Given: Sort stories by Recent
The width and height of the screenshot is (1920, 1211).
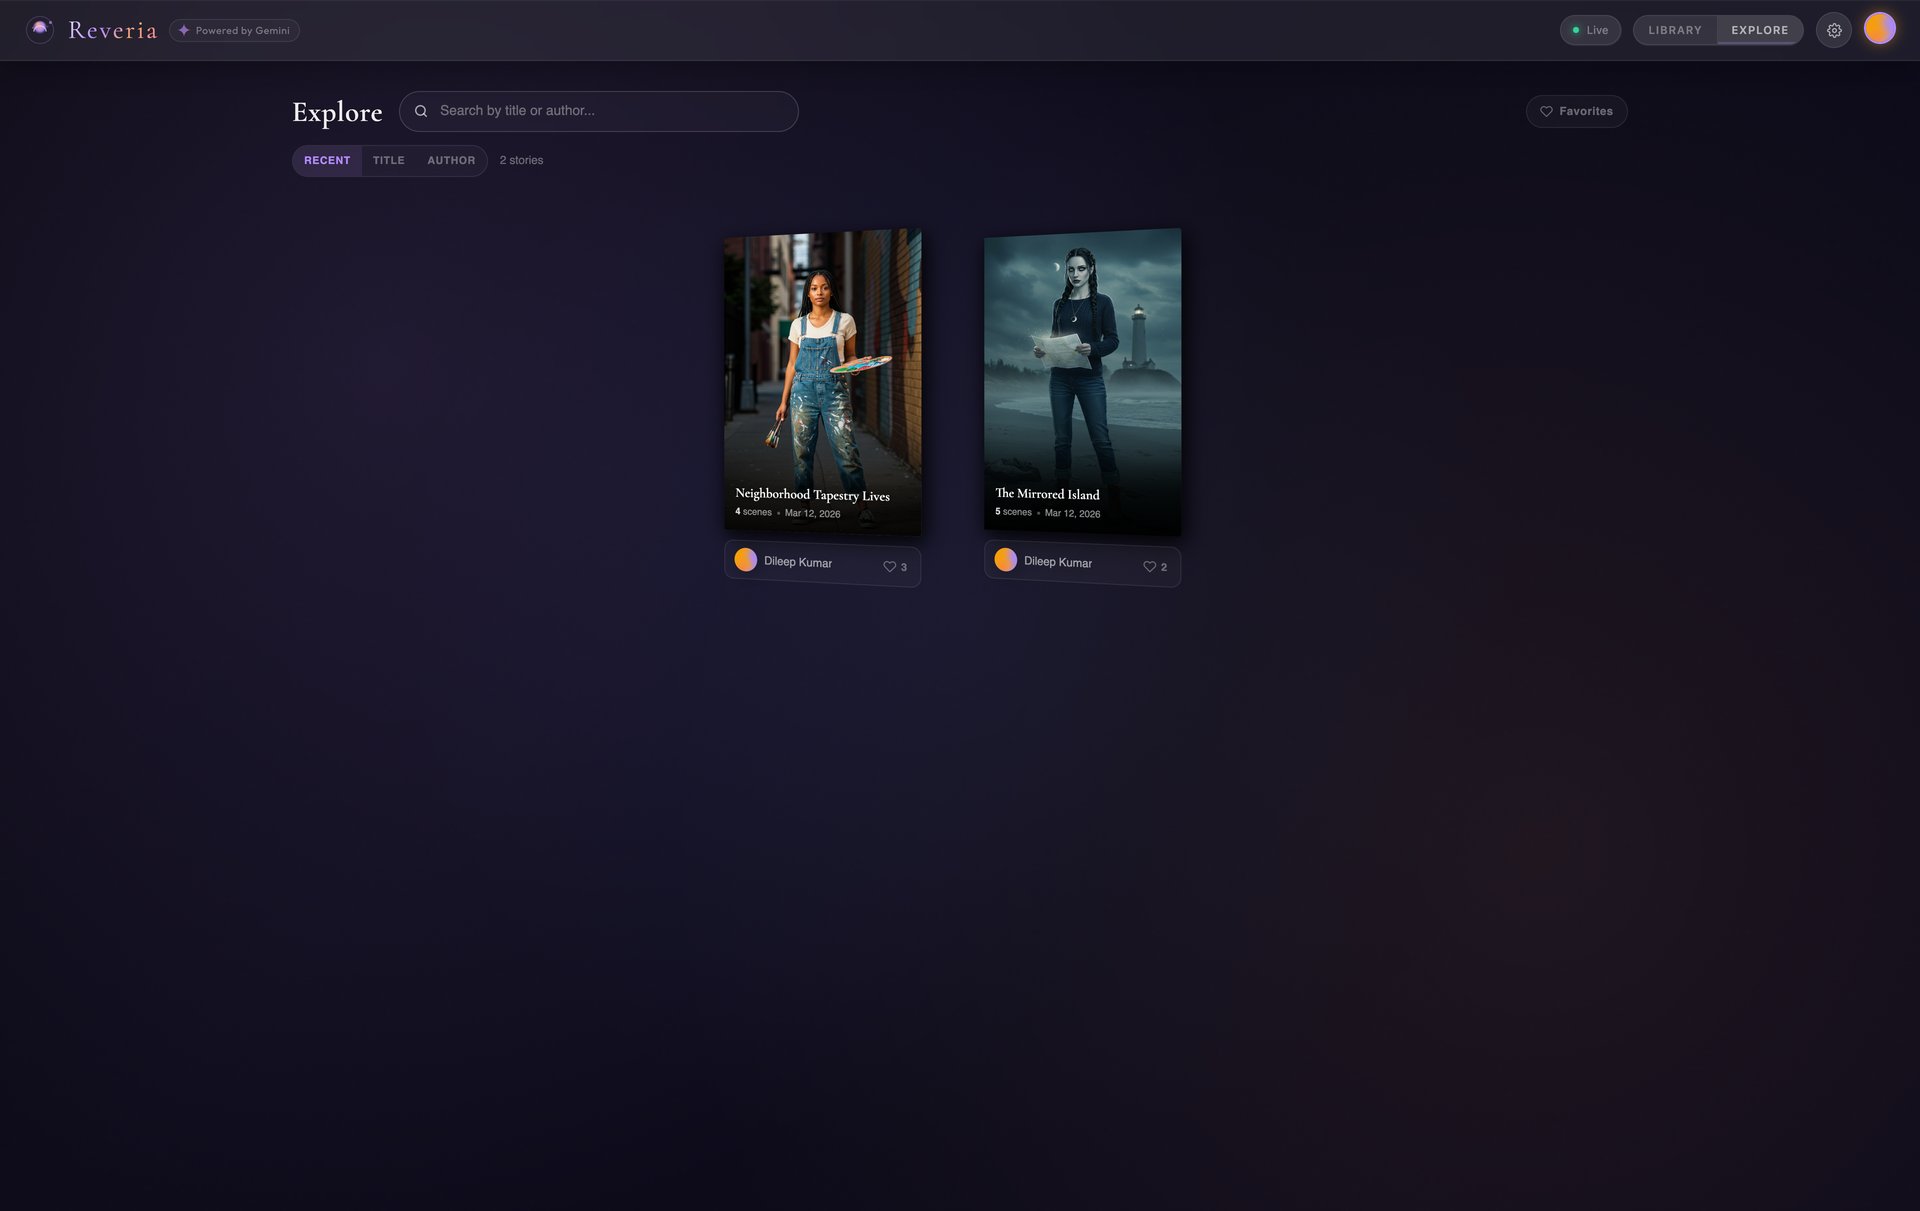Looking at the screenshot, I should click(x=327, y=160).
